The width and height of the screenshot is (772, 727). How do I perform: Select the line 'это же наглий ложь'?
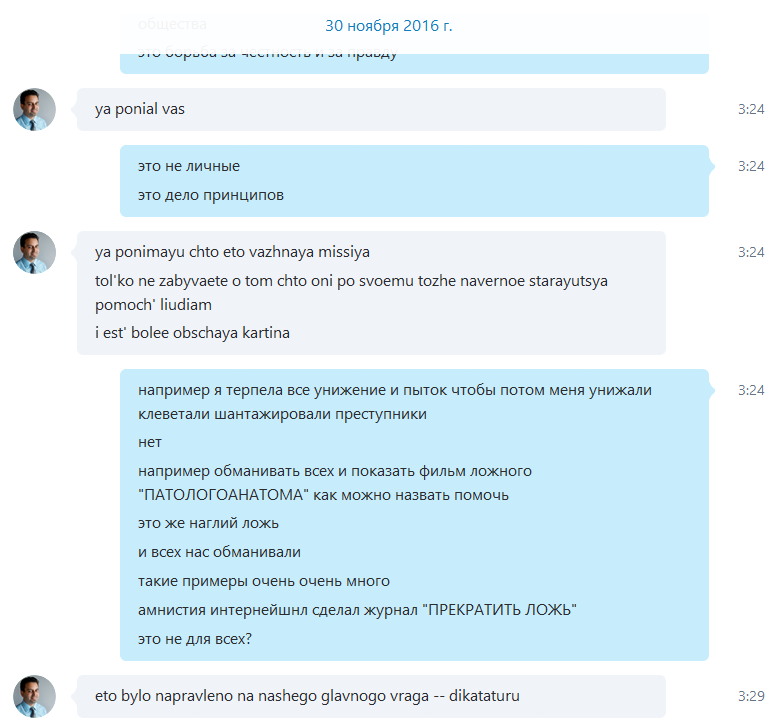click(208, 523)
